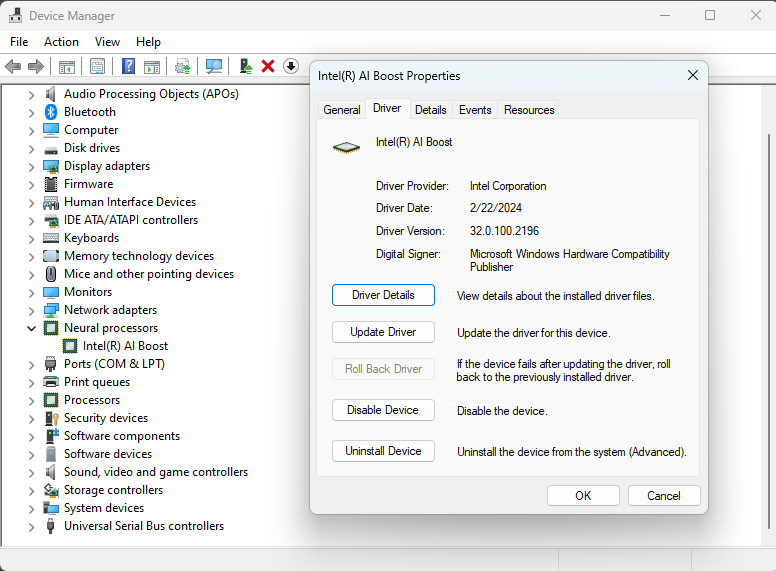Click the driver date 2/22/2024
The height and width of the screenshot is (571, 776).
[x=495, y=208]
